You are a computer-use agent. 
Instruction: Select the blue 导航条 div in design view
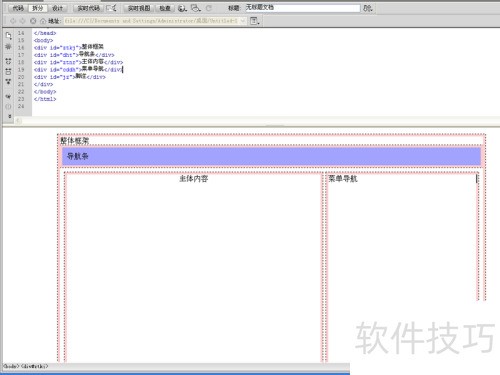(271, 156)
